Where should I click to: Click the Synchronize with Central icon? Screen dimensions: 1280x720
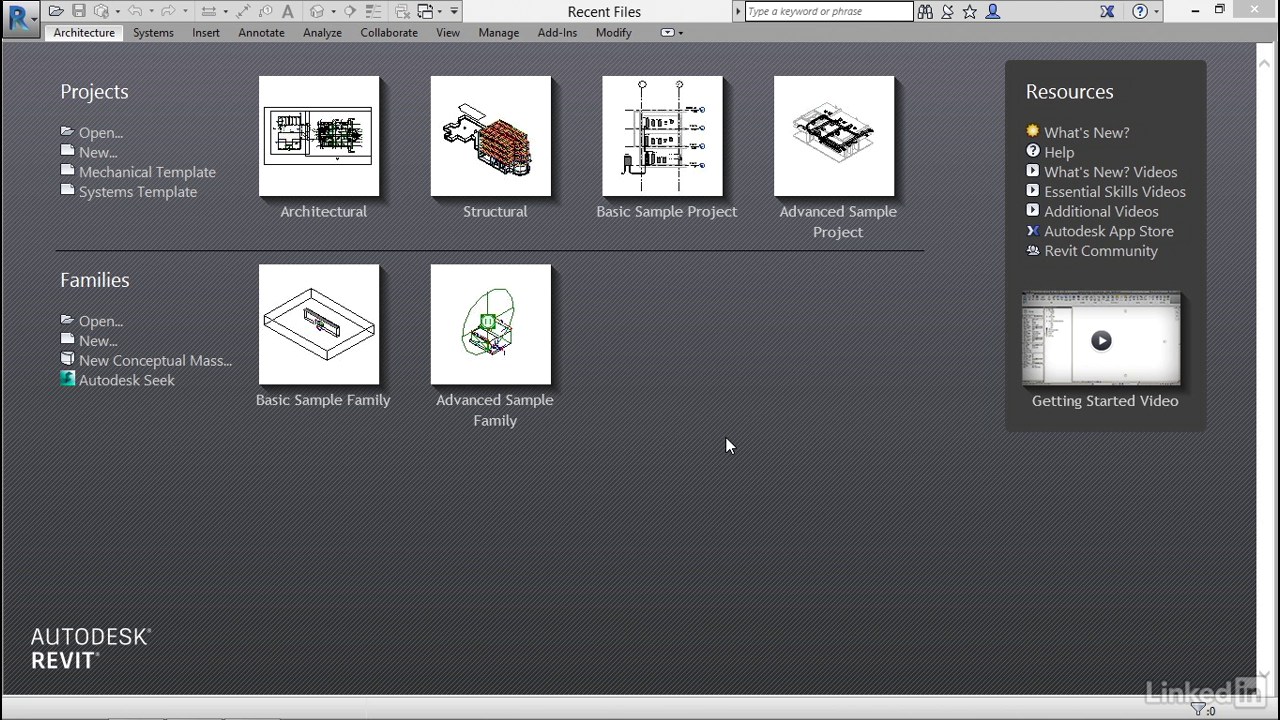coord(102,11)
